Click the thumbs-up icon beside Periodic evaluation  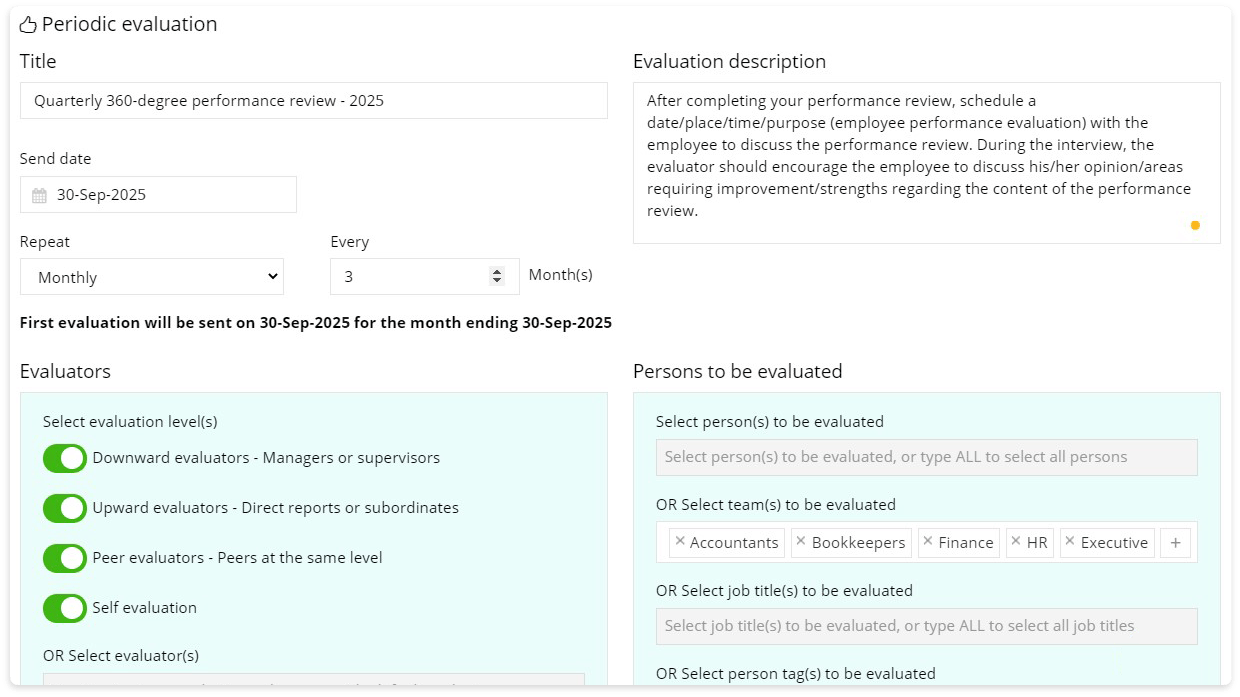point(30,22)
